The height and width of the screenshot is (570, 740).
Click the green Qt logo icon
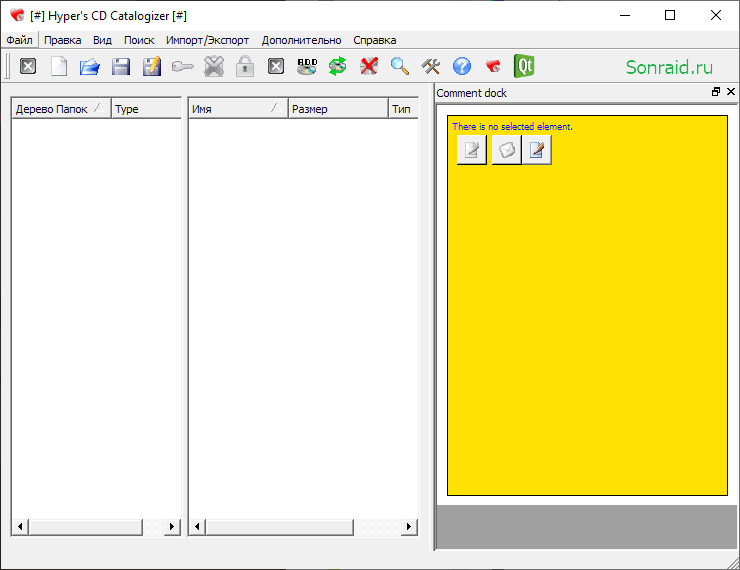pos(524,66)
